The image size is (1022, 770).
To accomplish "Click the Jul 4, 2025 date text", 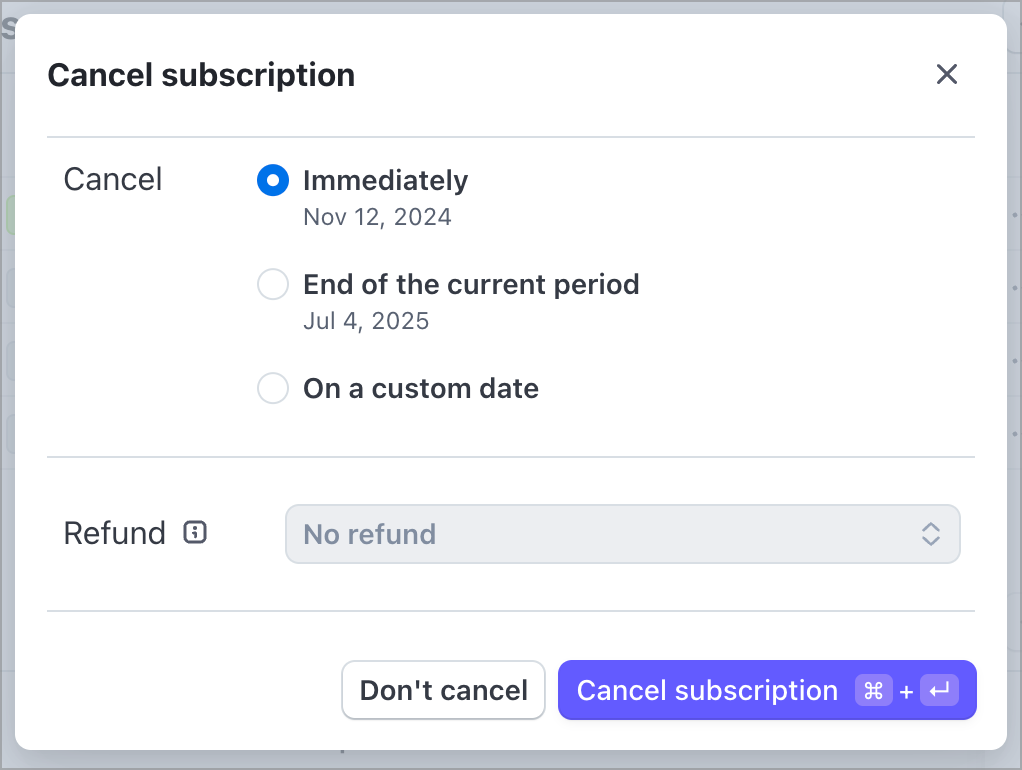I will tap(366, 321).
